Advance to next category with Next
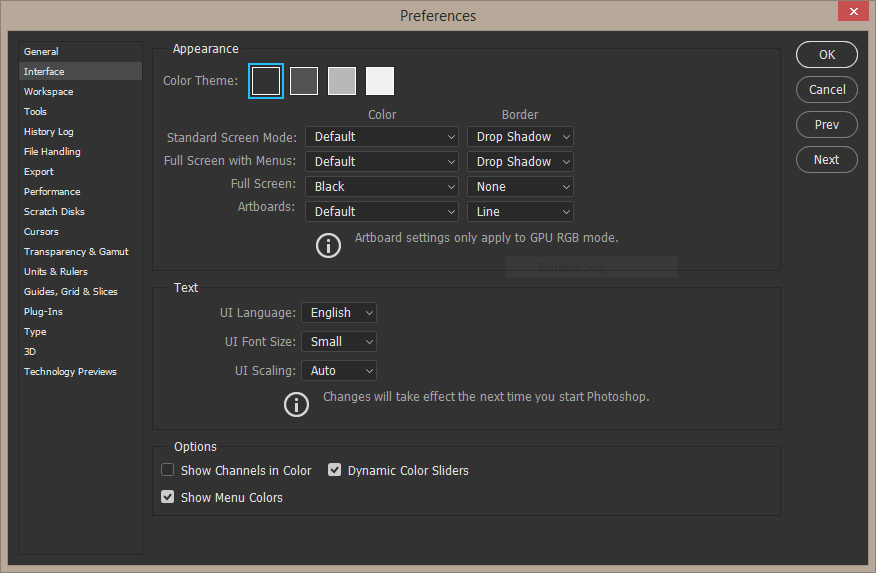The width and height of the screenshot is (876, 573). pyautogui.click(x=827, y=160)
